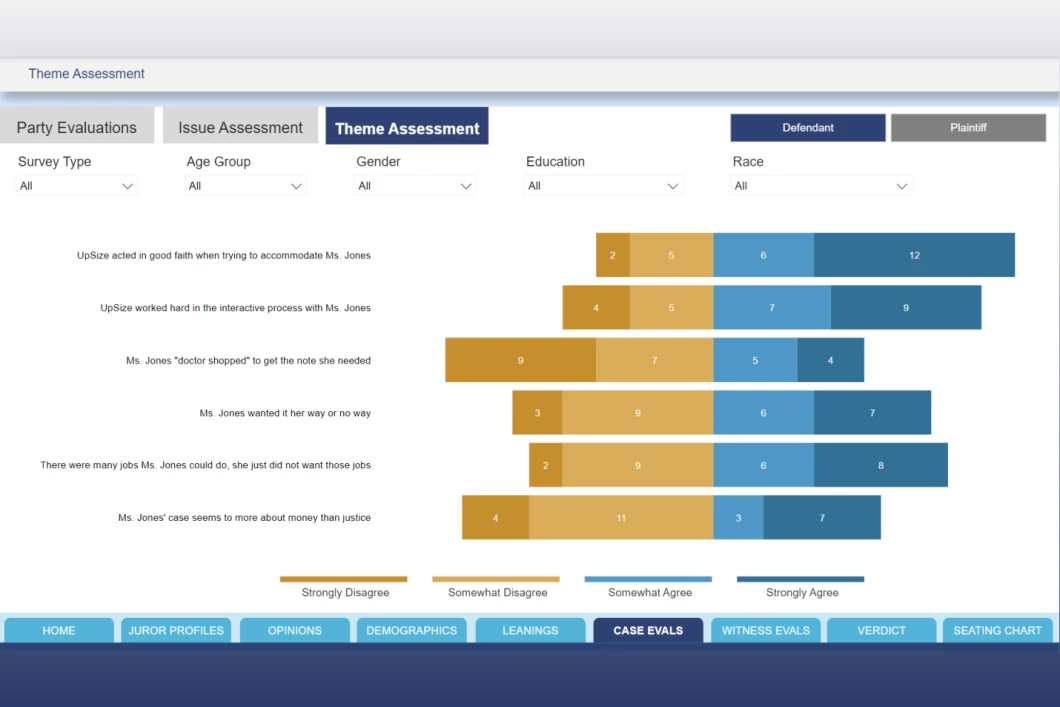Go to the LEANINGS page

[x=530, y=630]
